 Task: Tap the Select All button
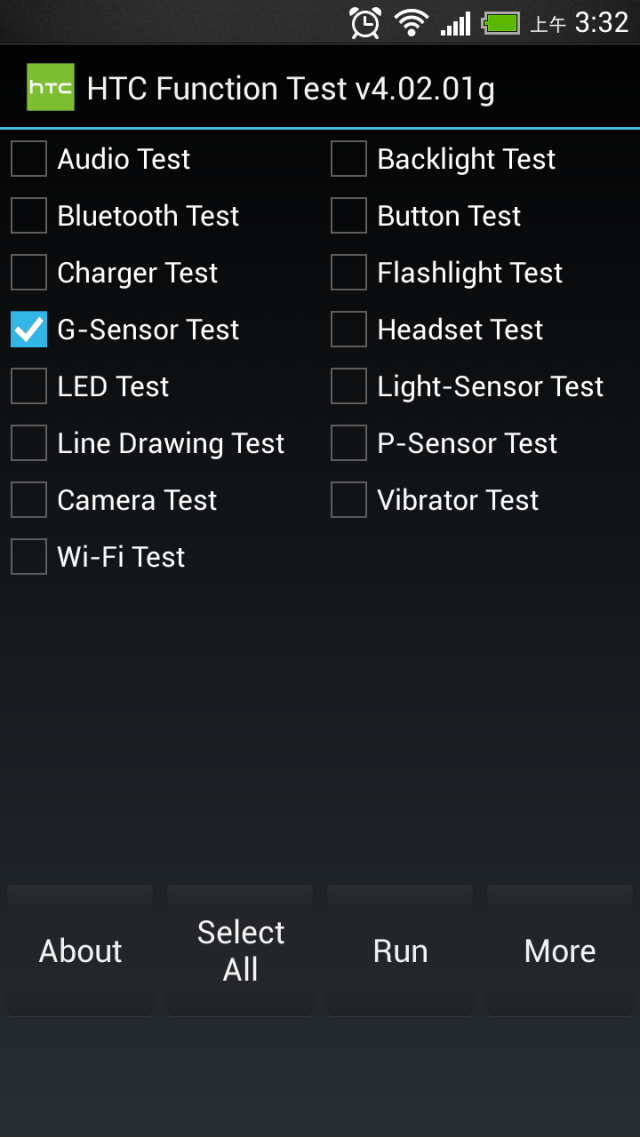[240, 951]
